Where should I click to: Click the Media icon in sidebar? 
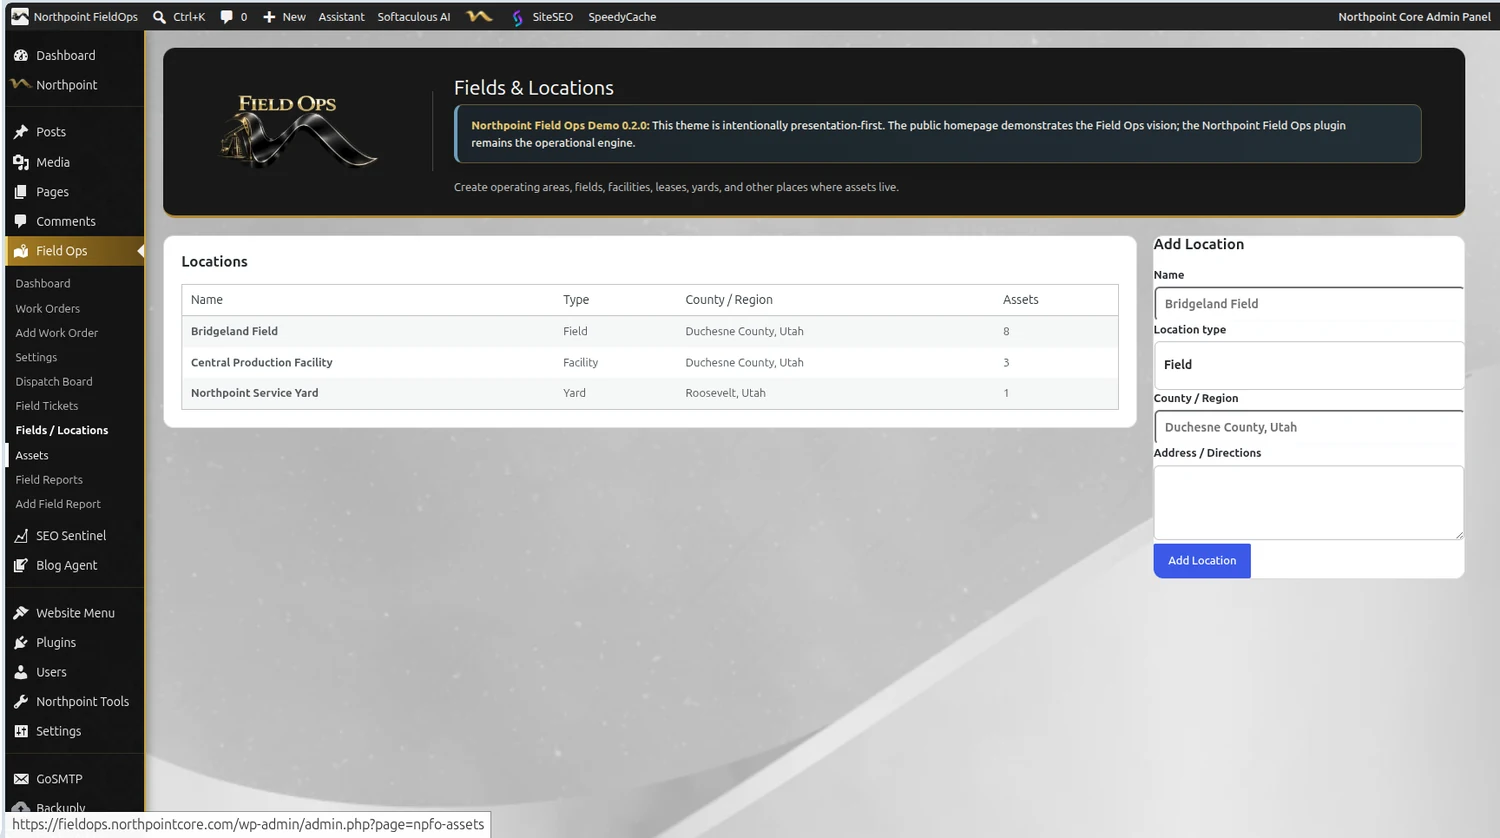click(x=21, y=162)
